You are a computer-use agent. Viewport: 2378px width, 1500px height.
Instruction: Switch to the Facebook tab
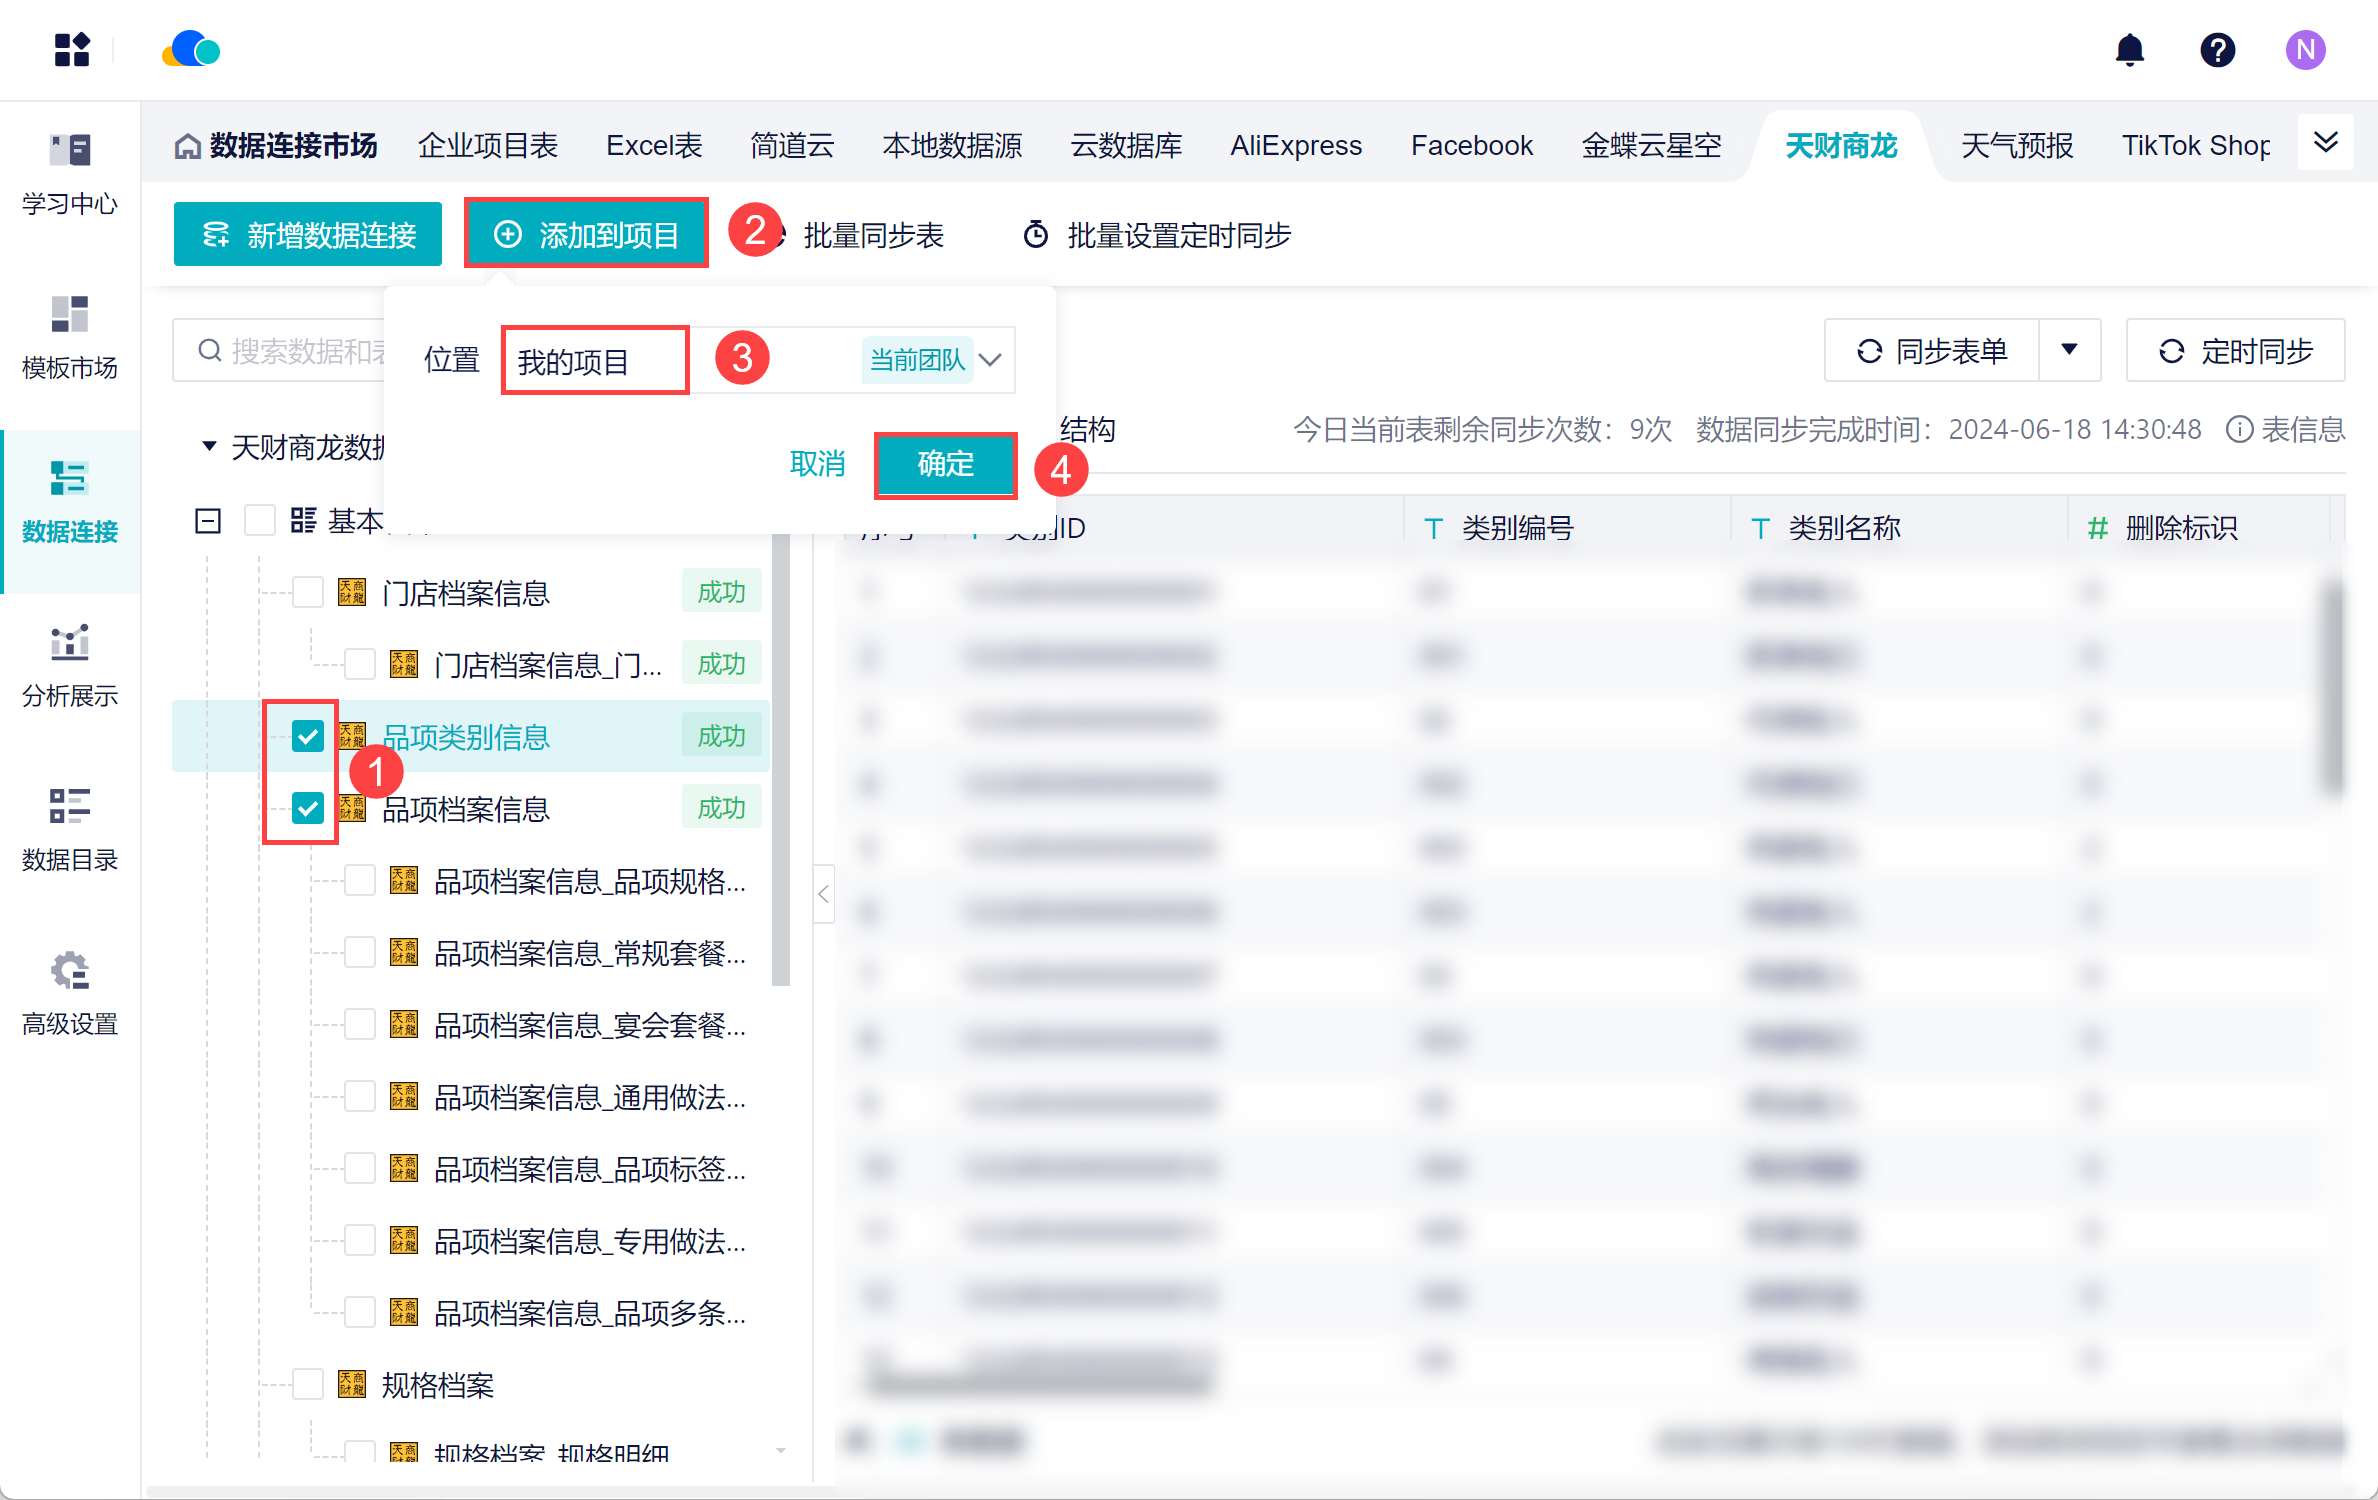click(1471, 146)
